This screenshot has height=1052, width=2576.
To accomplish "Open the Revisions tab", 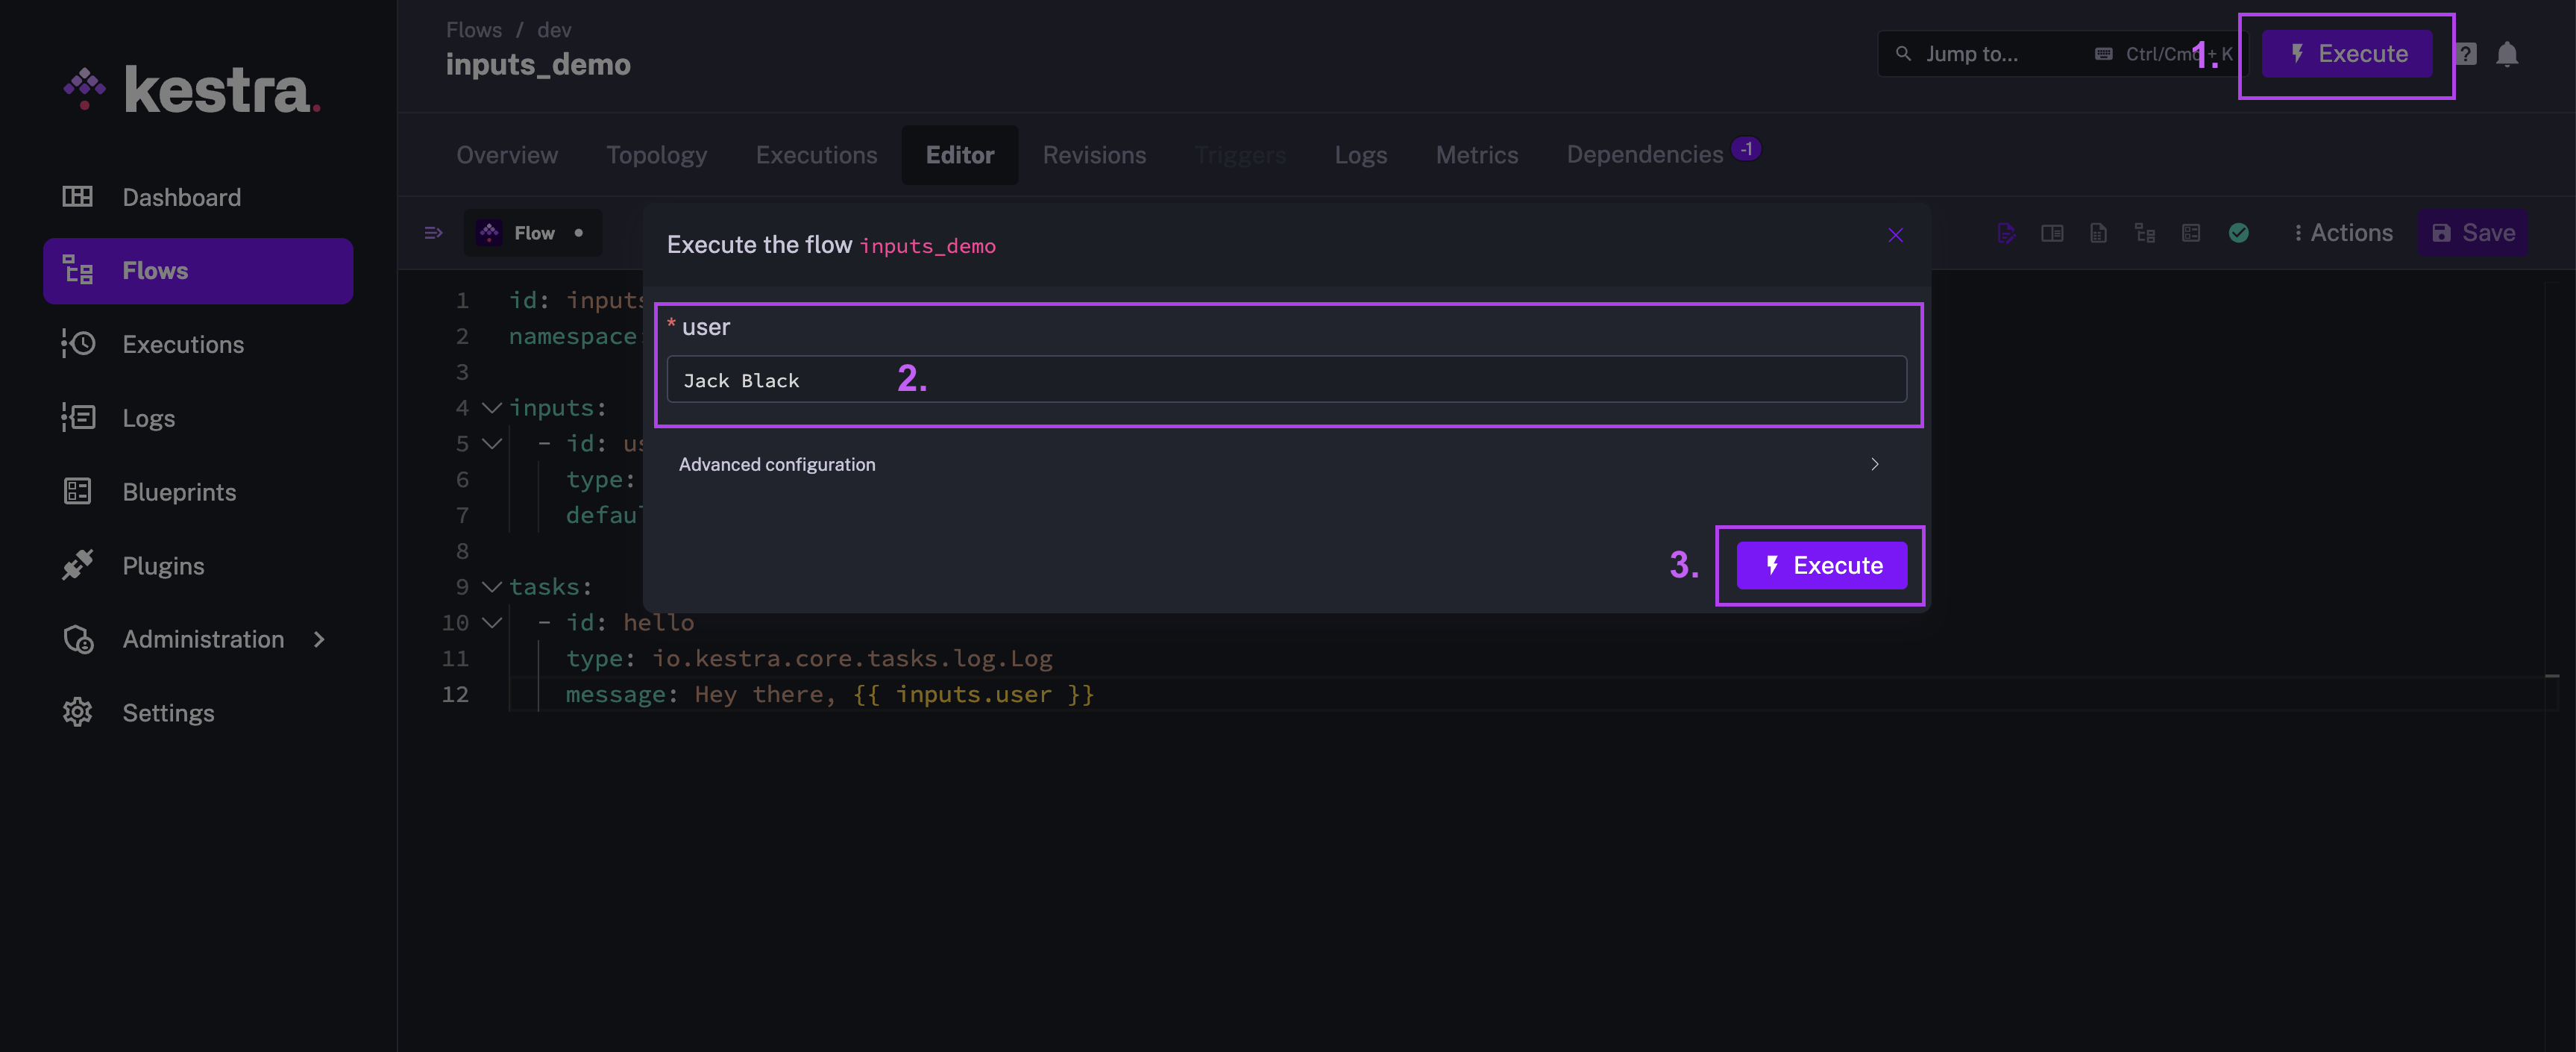I will pyautogui.click(x=1093, y=155).
